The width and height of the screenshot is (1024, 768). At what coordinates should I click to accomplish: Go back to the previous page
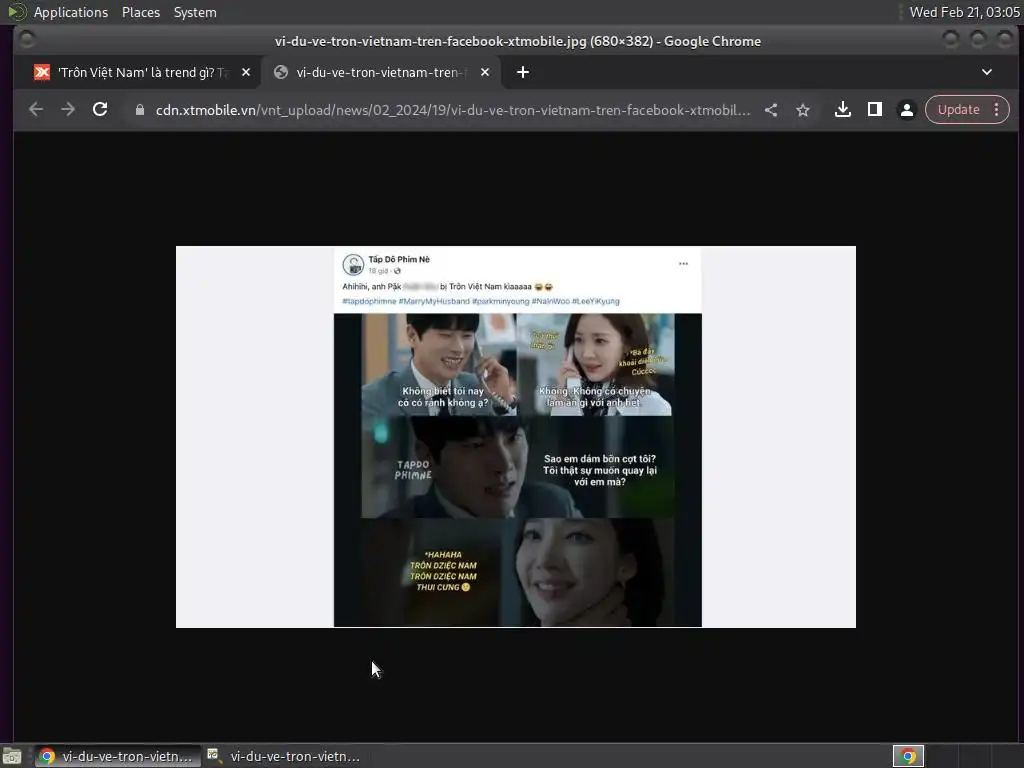(x=36, y=110)
